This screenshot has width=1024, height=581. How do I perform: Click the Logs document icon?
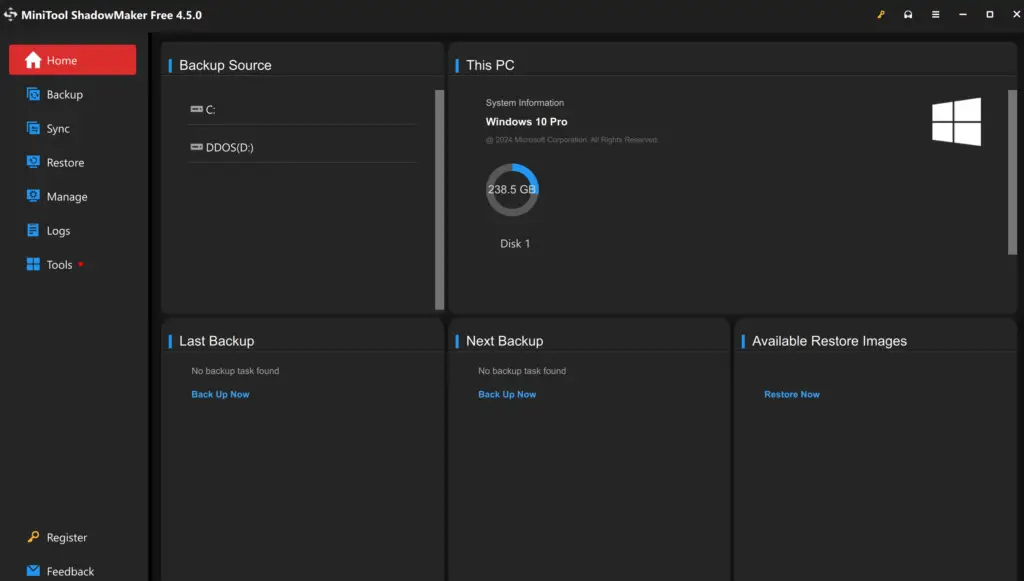(x=33, y=231)
